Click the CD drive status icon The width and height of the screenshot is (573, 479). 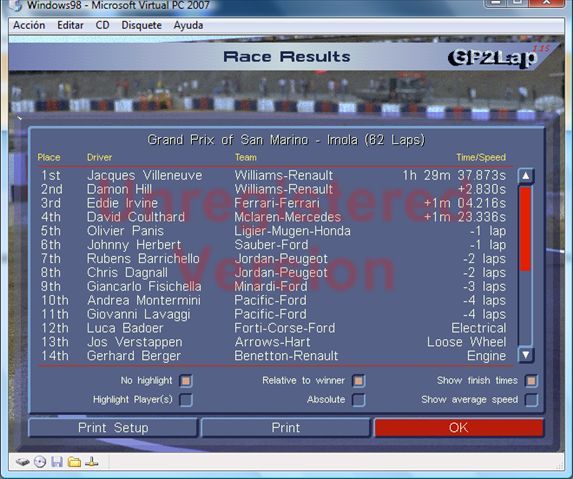(40, 462)
